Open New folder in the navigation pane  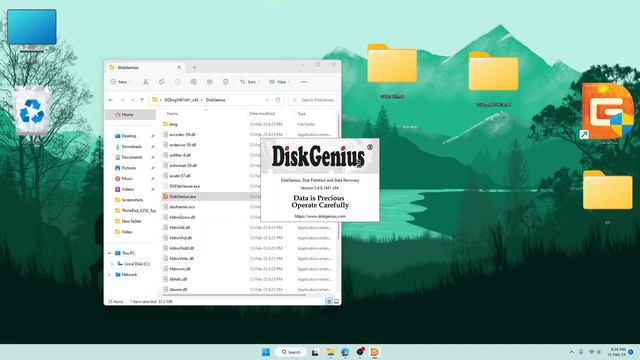tap(131, 221)
